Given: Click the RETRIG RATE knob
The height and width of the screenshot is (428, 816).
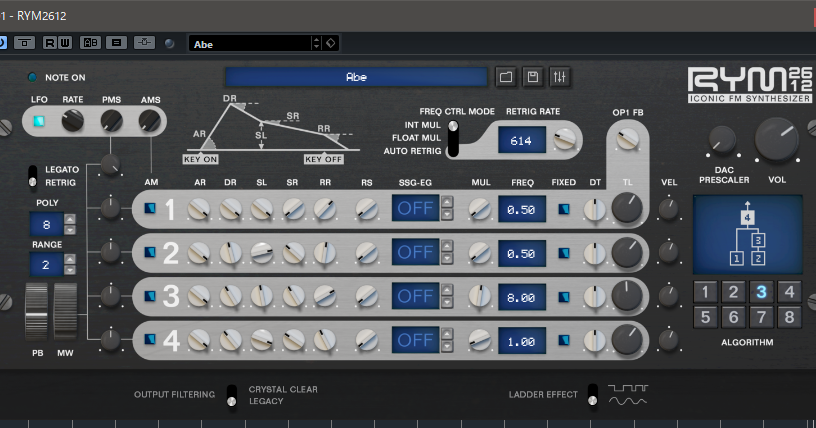Looking at the screenshot, I should click(x=565, y=139).
